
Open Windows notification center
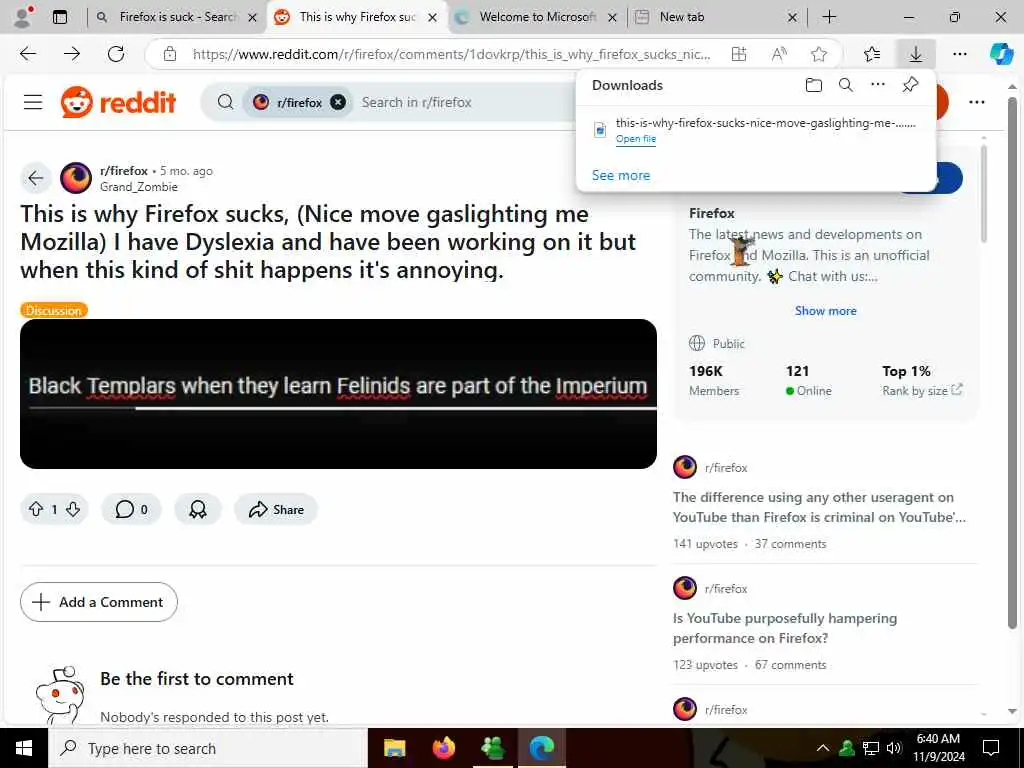[991, 748]
